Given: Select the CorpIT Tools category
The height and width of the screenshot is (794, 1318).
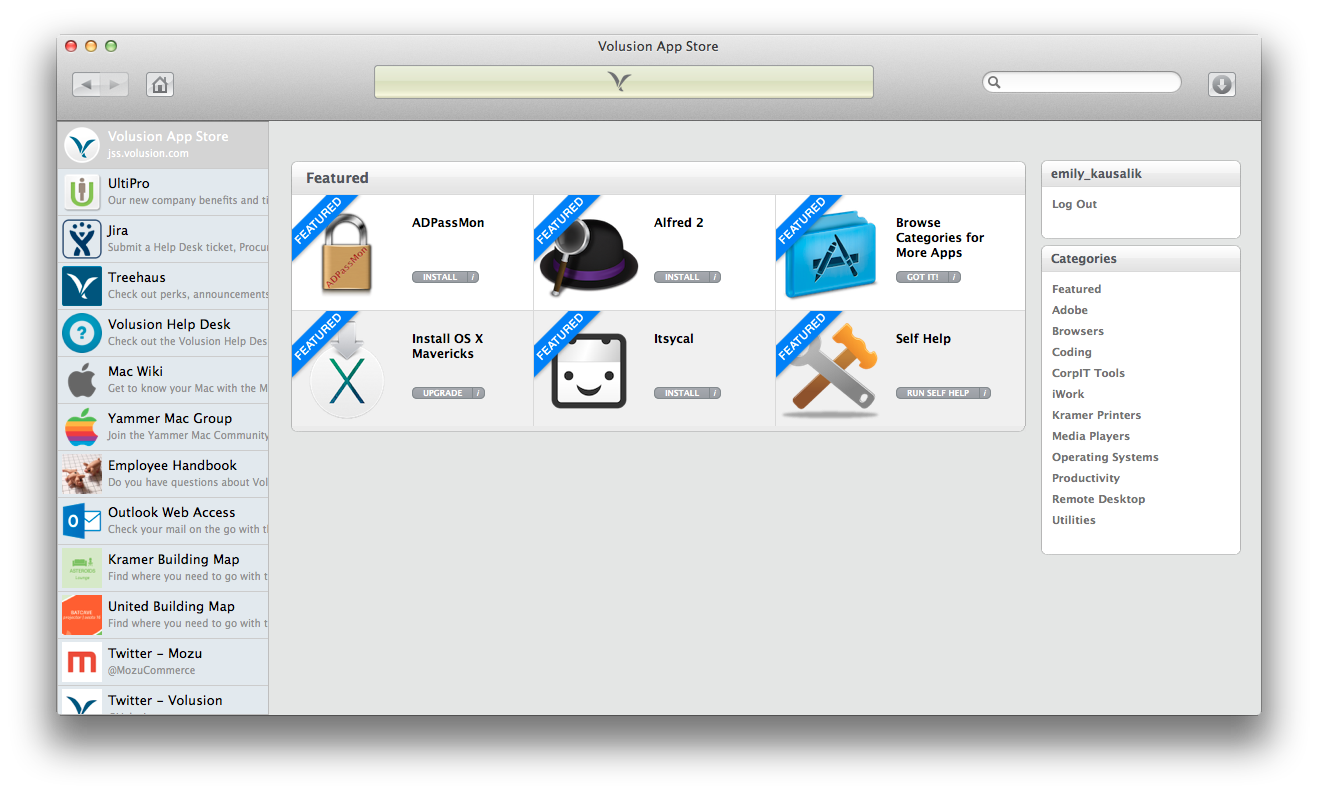Looking at the screenshot, I should coord(1088,373).
